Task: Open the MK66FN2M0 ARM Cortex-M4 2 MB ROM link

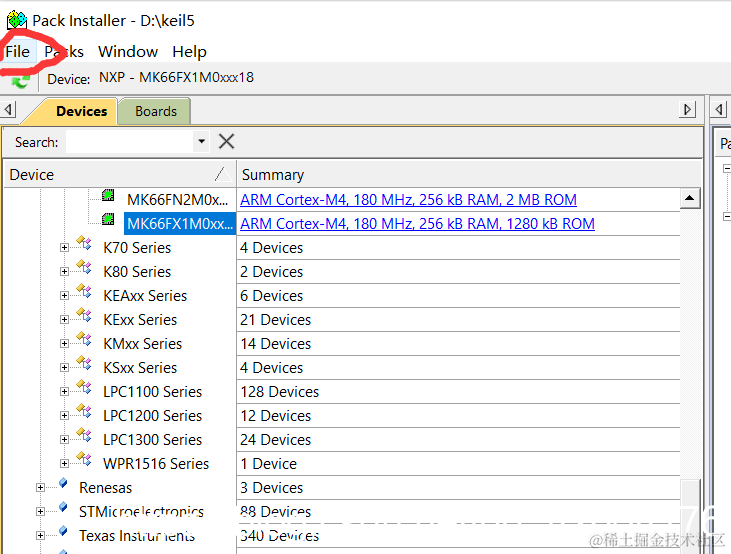Action: (408, 200)
